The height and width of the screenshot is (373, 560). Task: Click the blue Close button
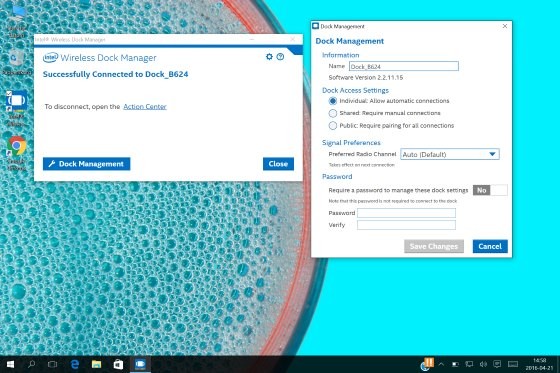point(278,164)
